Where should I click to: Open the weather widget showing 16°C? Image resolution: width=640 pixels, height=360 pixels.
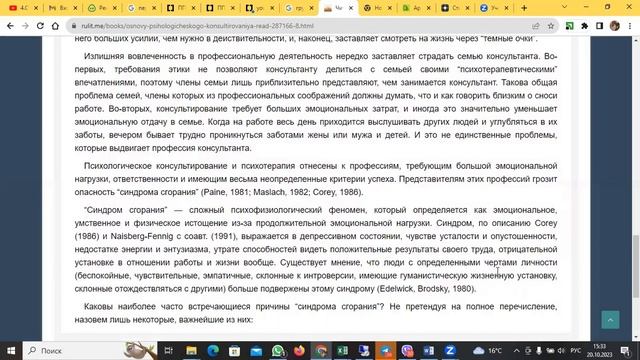coord(488,351)
